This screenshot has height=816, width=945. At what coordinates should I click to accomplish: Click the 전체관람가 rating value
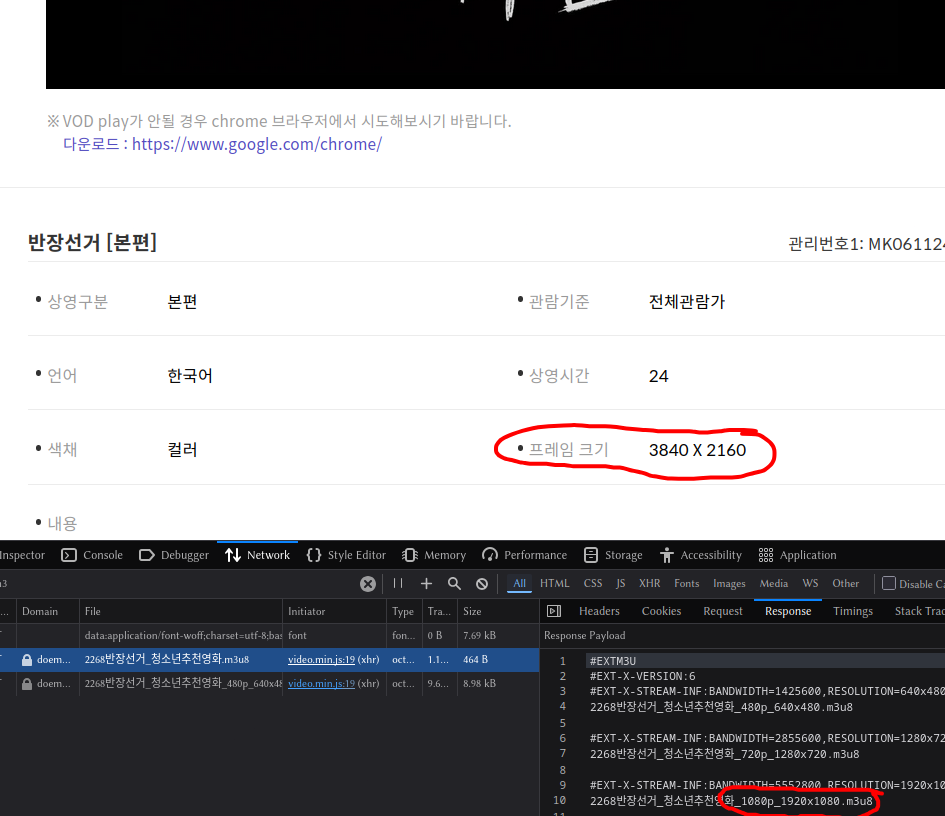686,301
